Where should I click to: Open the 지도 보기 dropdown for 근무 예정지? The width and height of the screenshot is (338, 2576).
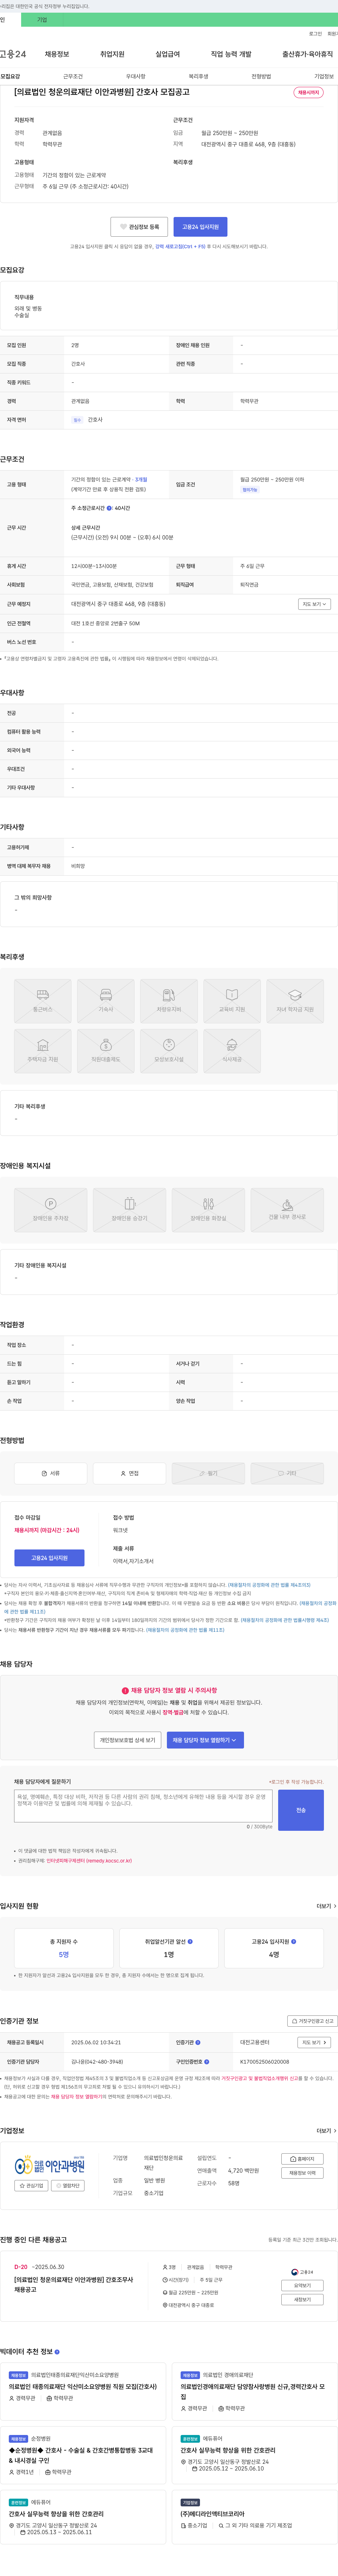(x=314, y=604)
